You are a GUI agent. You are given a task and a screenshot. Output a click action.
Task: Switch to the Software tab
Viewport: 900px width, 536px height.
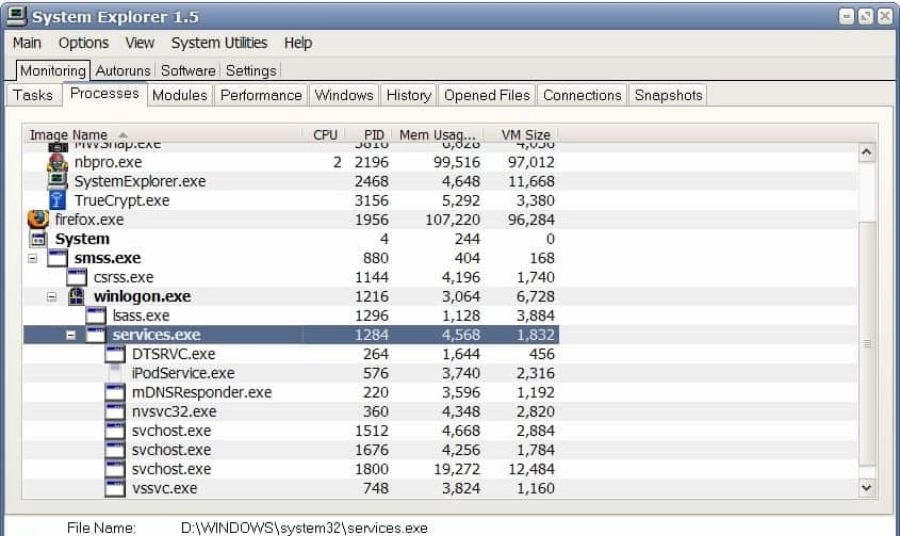[x=188, y=71]
